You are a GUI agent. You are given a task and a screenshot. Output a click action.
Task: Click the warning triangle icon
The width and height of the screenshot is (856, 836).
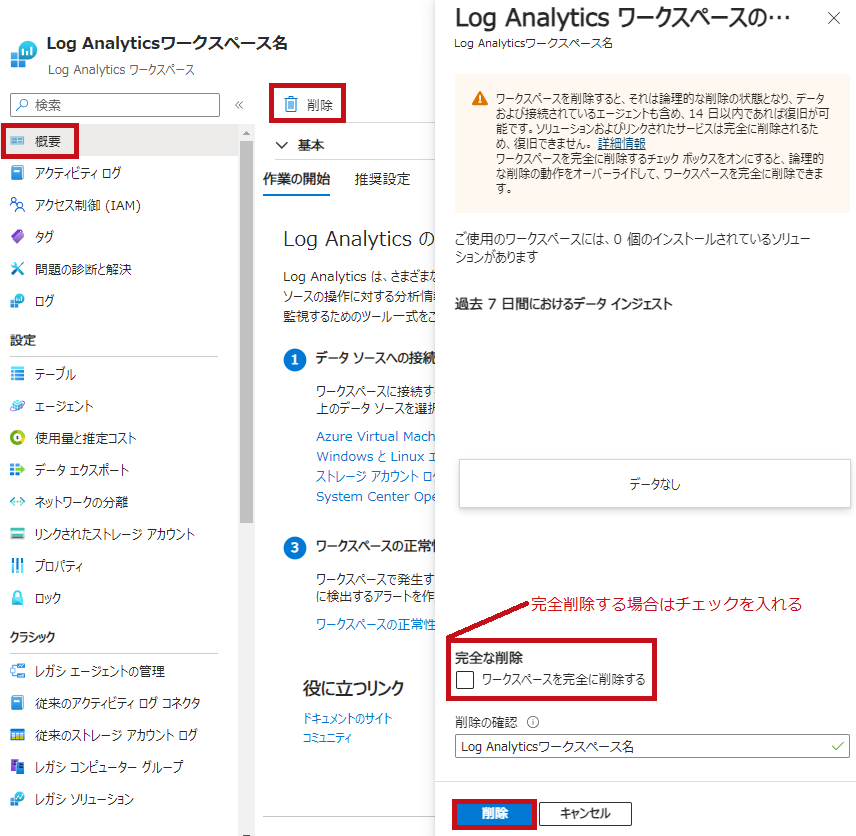coord(480,99)
